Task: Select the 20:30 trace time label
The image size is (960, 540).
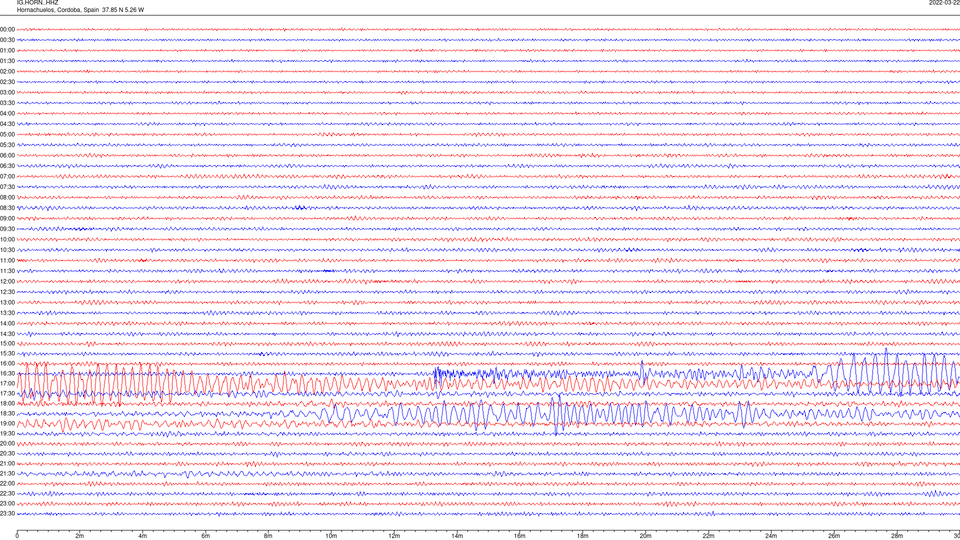Action: point(7,454)
